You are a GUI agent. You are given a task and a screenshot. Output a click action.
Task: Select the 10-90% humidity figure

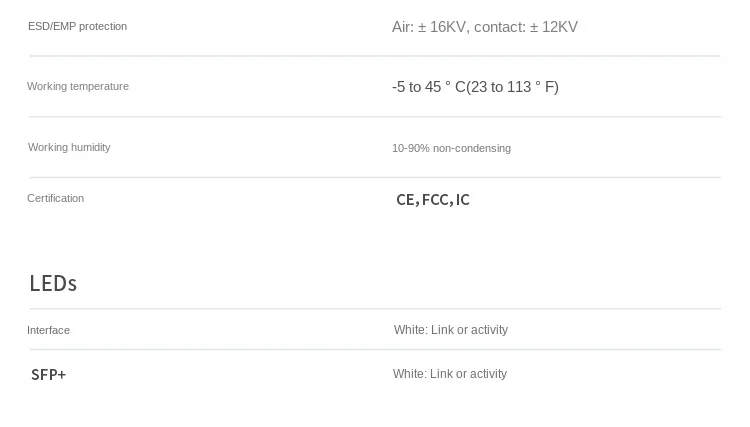[x=410, y=148]
